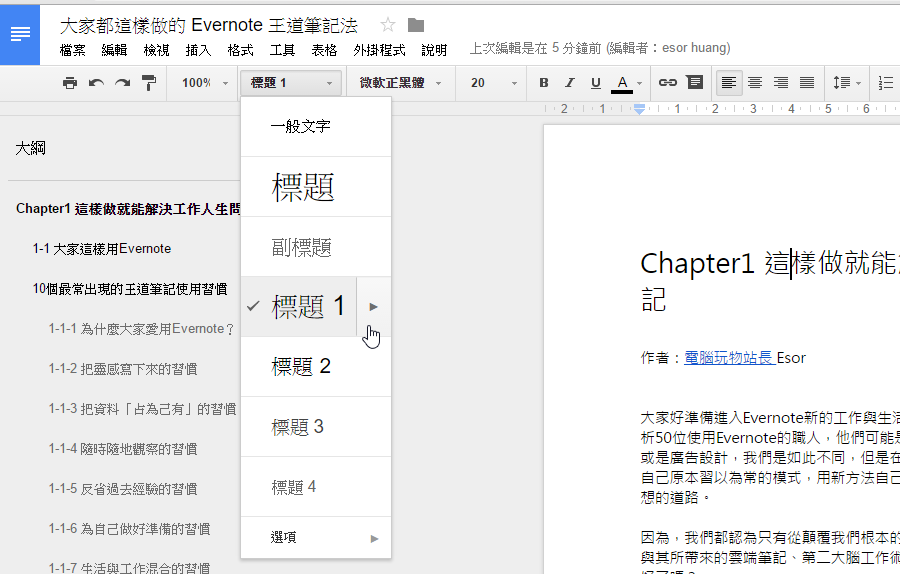The height and width of the screenshot is (574, 900).
Task: Open the 格式 menu
Action: click(x=240, y=50)
